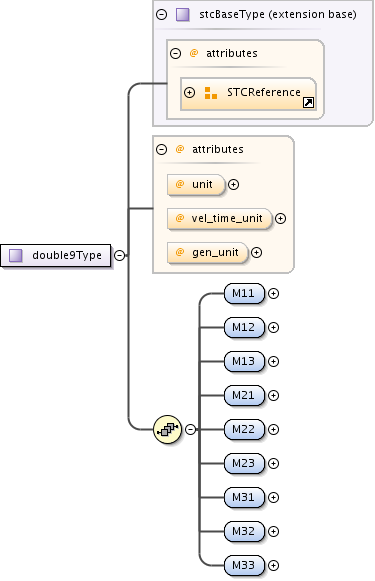Click the purple double9Type type icon

tap(15, 255)
